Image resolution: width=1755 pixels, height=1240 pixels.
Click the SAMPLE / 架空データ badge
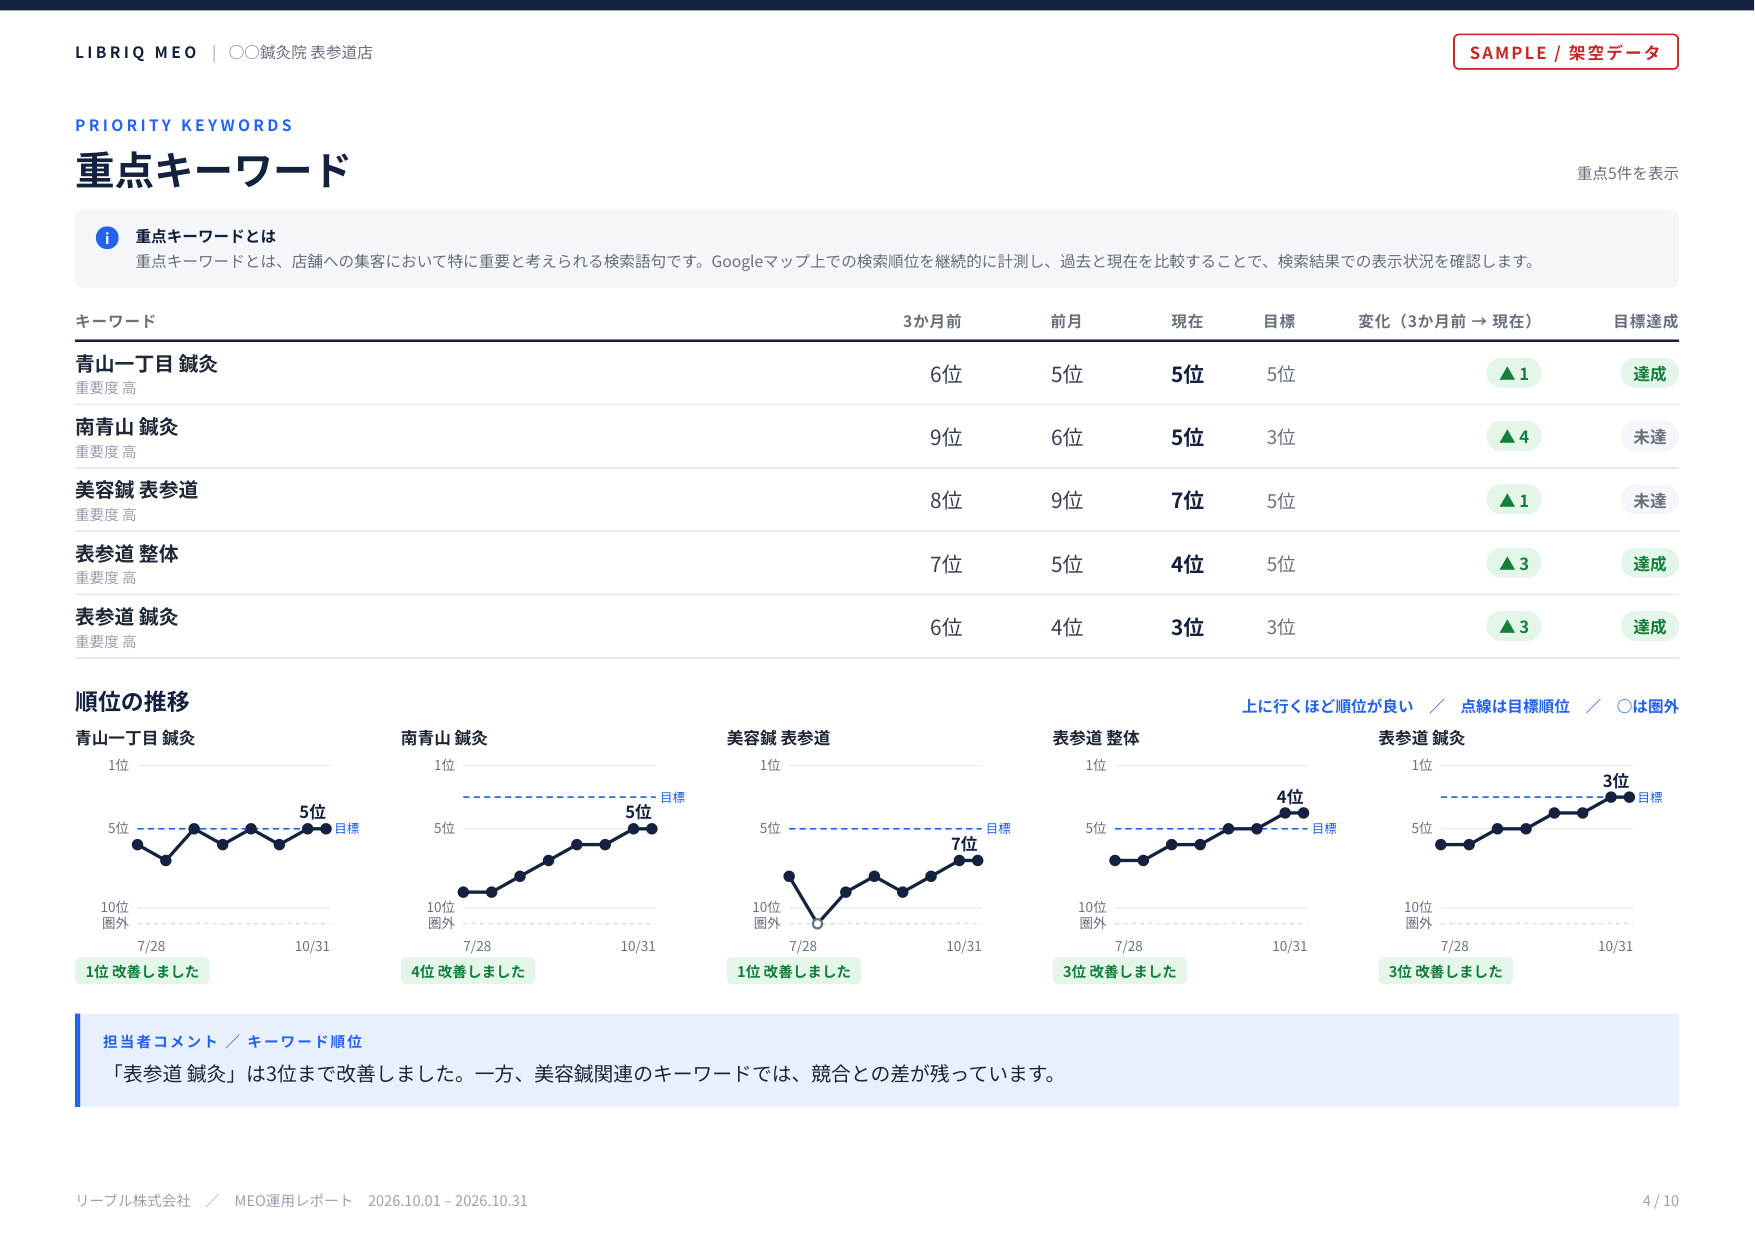coord(1565,52)
